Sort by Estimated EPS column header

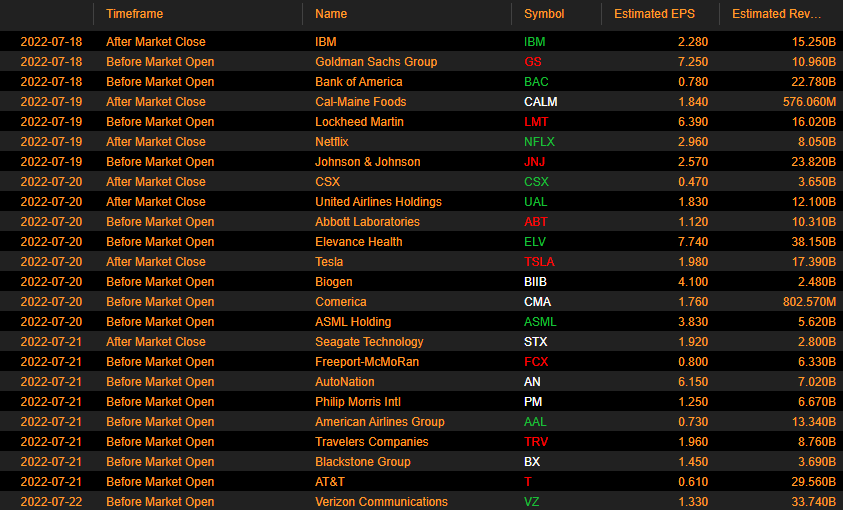pos(654,14)
